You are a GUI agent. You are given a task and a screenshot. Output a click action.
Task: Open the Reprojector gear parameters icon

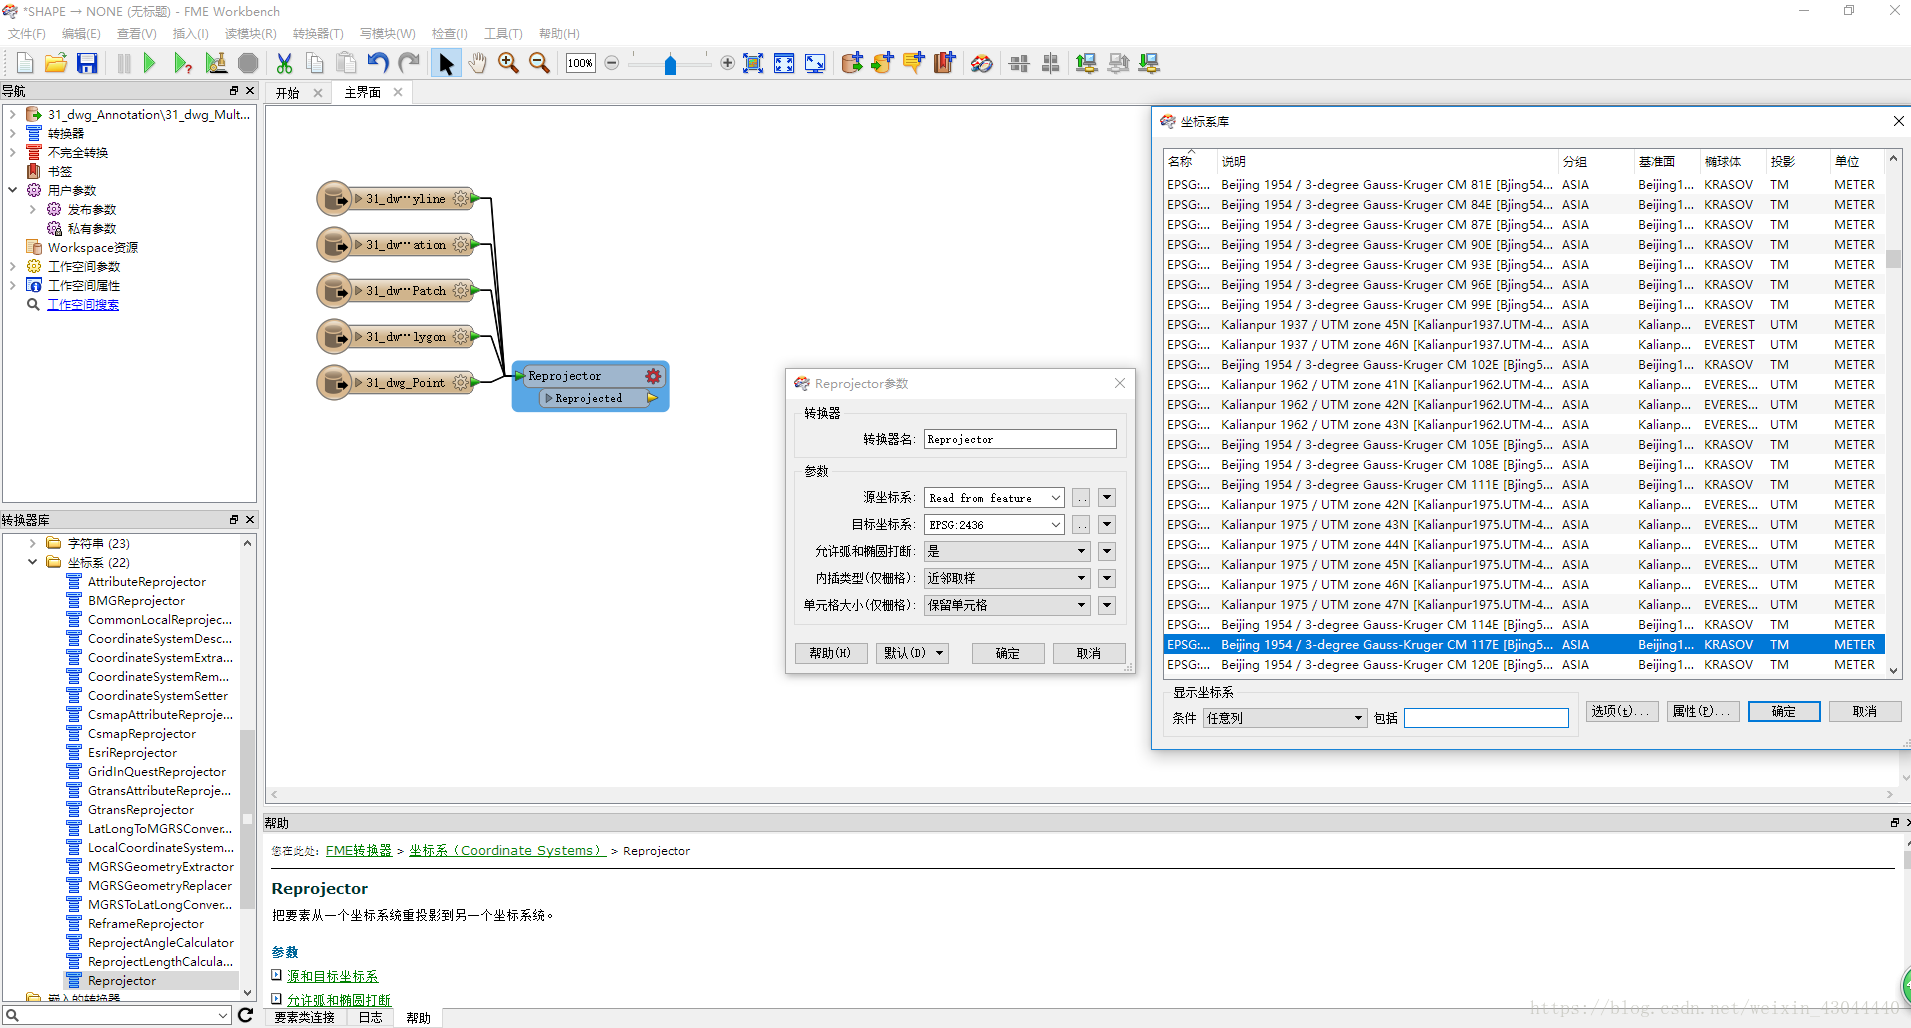click(653, 376)
